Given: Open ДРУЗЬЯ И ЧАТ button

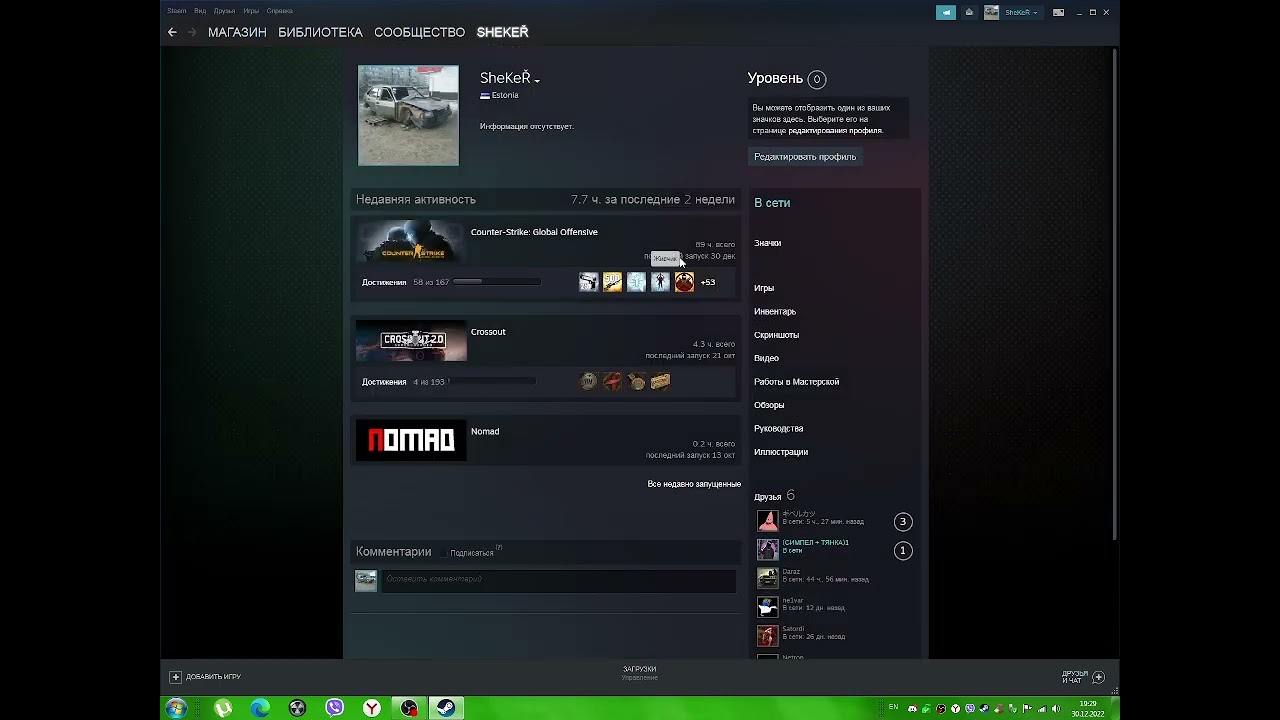Looking at the screenshot, I should pyautogui.click(x=1083, y=677).
